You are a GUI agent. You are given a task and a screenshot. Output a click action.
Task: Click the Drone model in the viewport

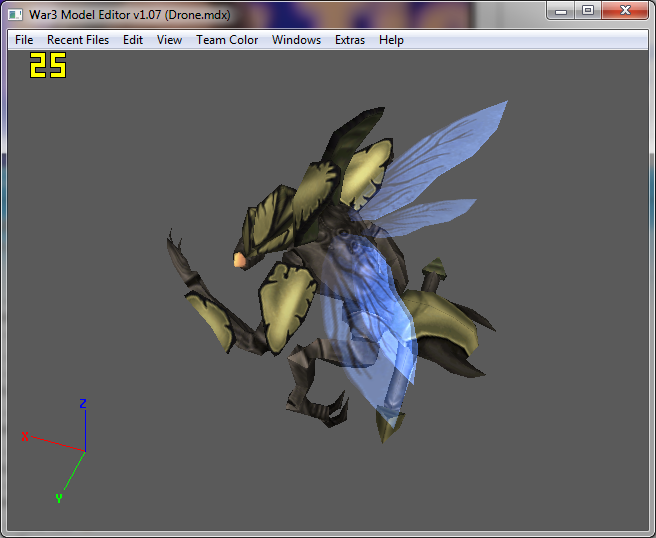(x=335, y=272)
